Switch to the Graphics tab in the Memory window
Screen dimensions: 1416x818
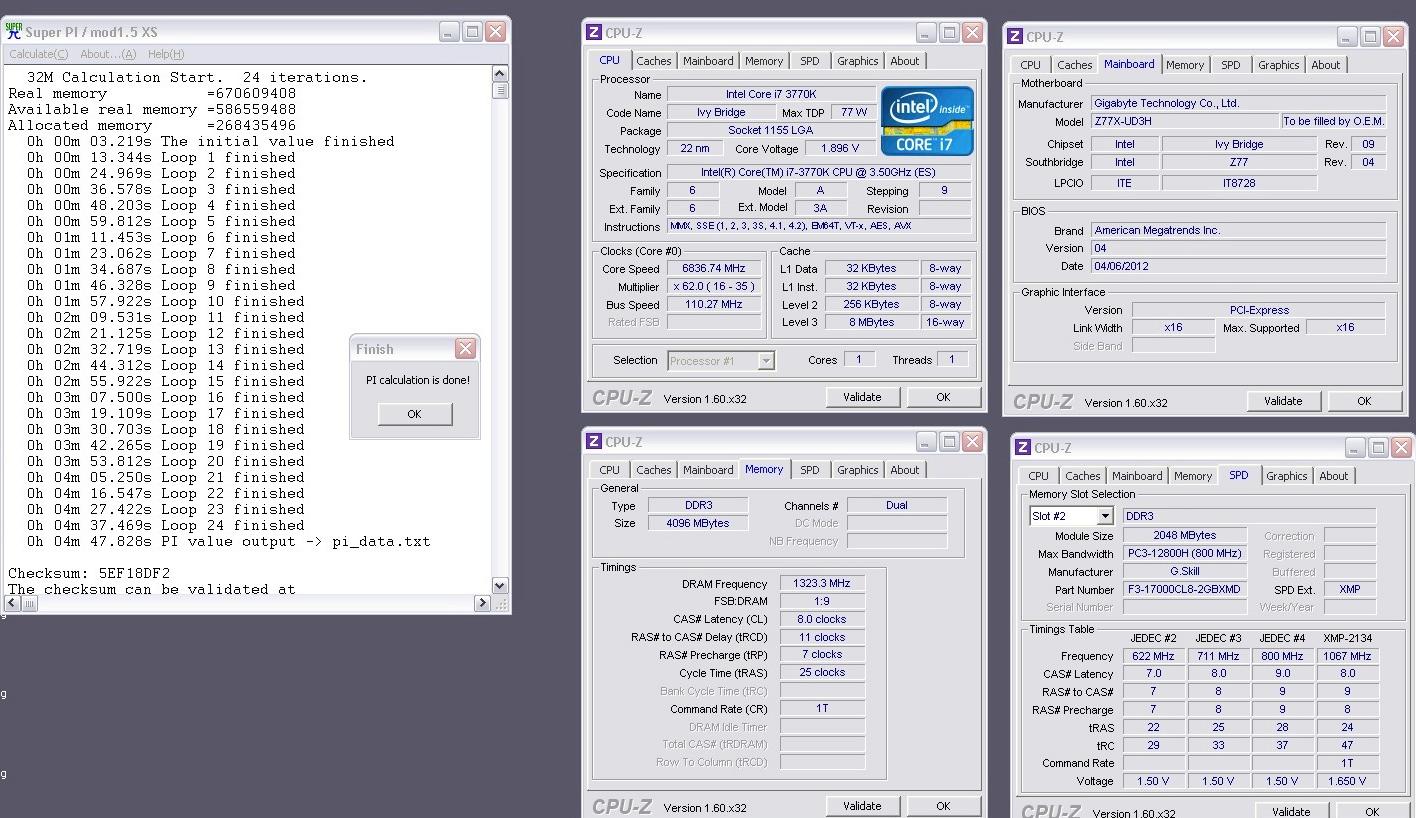[x=858, y=470]
